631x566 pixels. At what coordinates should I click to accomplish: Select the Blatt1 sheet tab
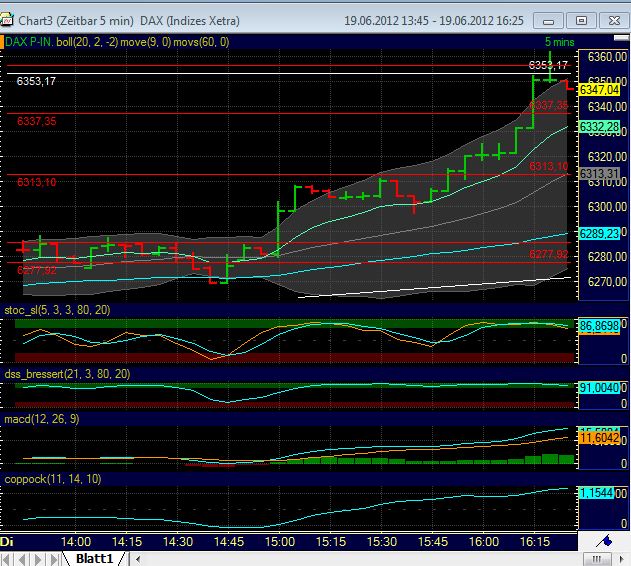(95, 559)
